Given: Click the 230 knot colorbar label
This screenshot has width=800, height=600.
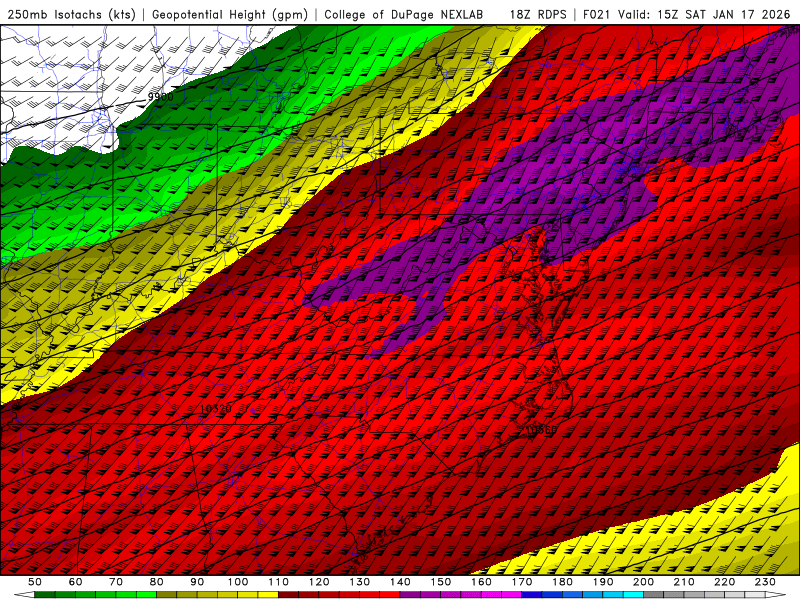Looking at the screenshot, I should pos(765,582).
